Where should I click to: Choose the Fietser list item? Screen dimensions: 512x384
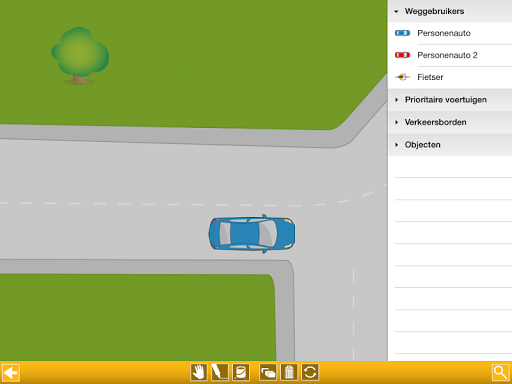(x=450, y=77)
